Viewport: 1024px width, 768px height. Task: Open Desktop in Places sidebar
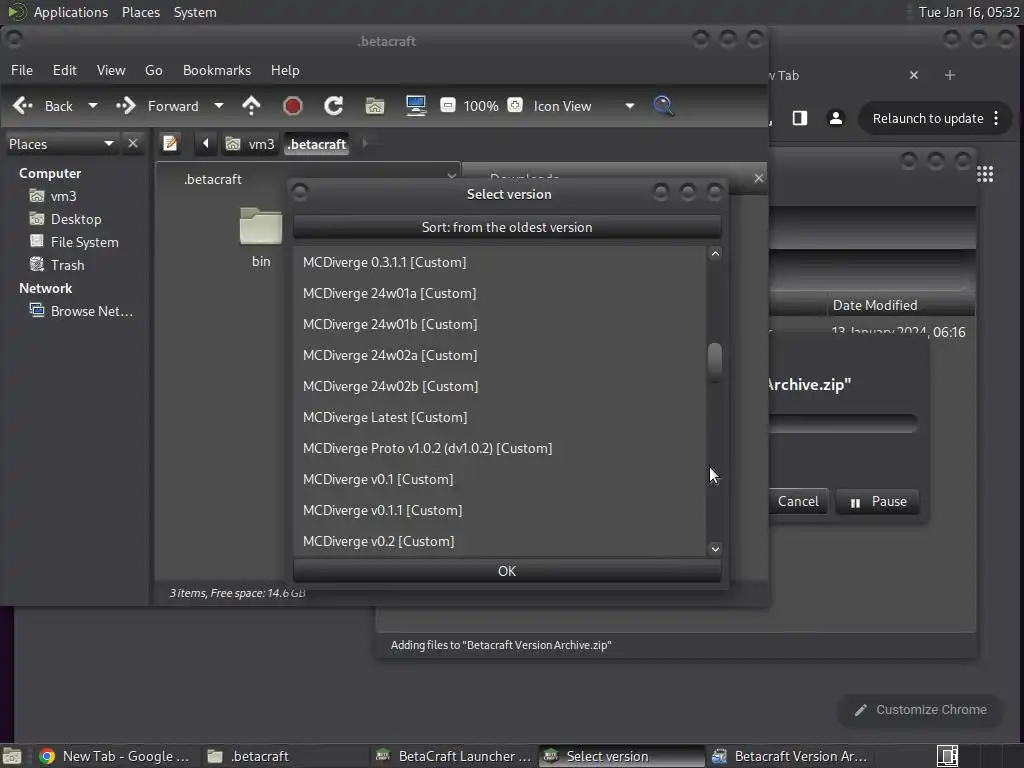click(76, 219)
